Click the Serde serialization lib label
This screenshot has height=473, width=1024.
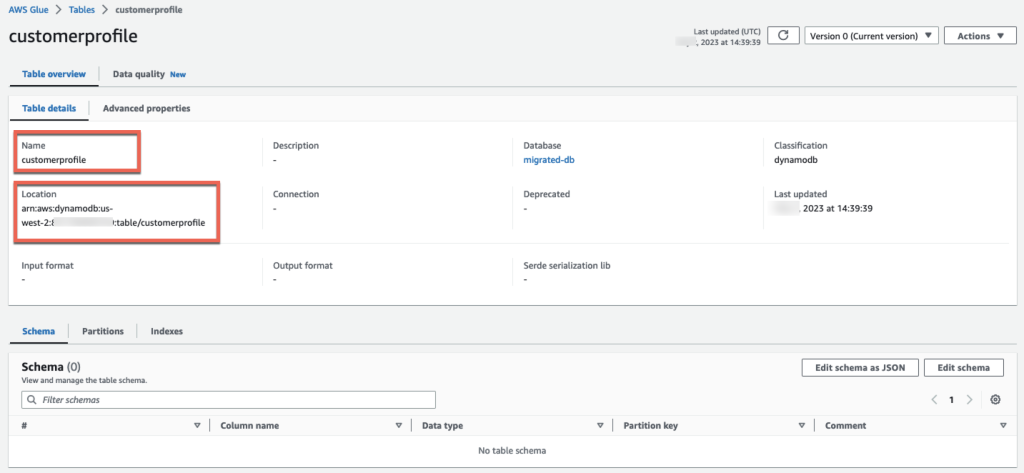pyautogui.click(x=567, y=266)
